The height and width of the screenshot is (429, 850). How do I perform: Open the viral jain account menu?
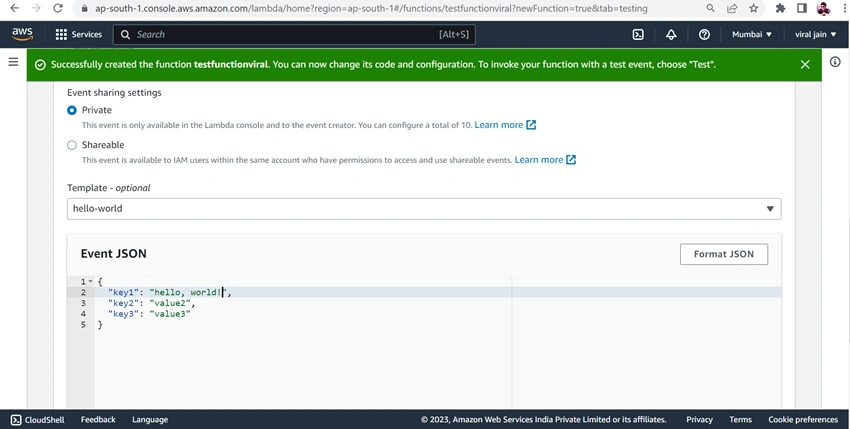point(815,34)
